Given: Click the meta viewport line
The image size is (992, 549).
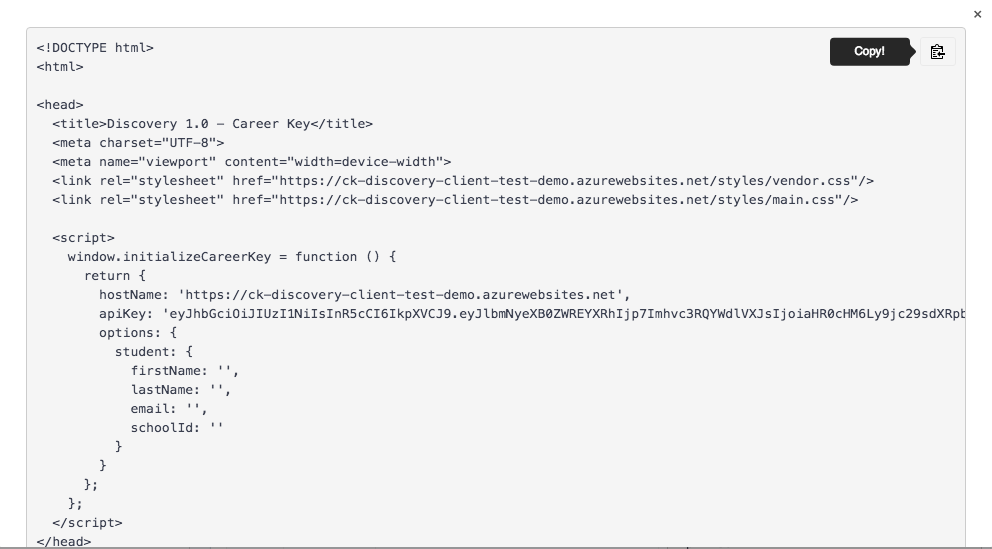Looking at the screenshot, I should [x=252, y=162].
